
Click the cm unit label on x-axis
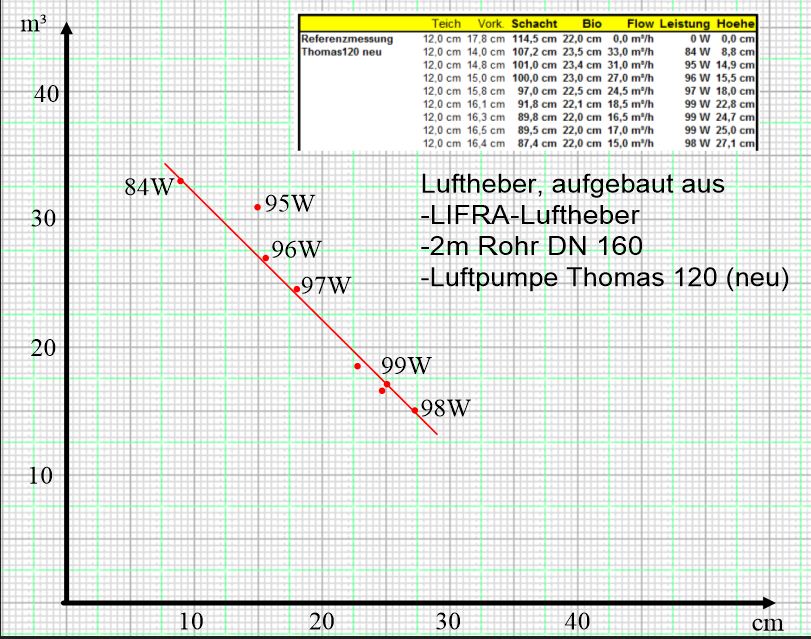tap(766, 624)
